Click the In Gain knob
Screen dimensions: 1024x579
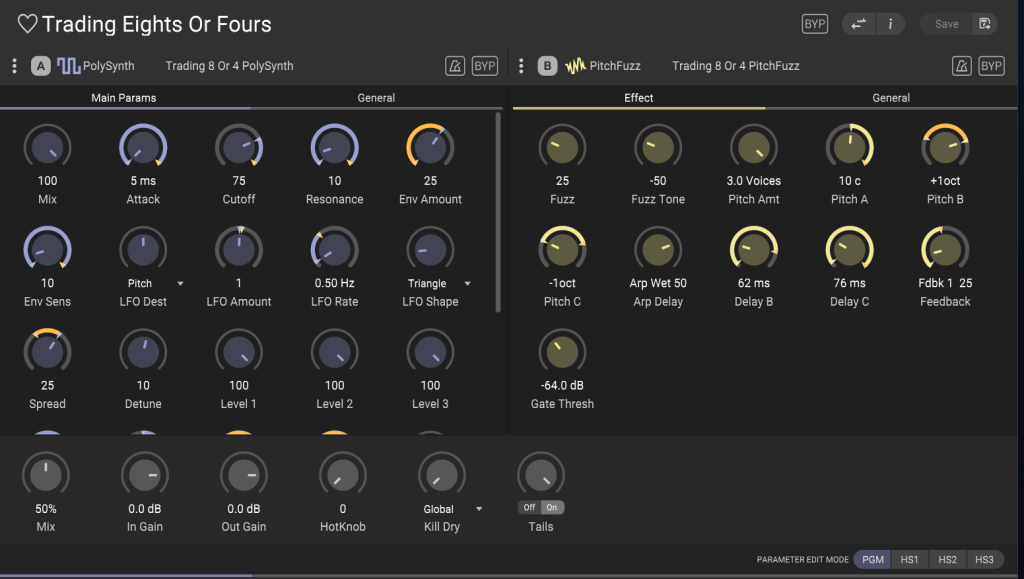point(145,475)
